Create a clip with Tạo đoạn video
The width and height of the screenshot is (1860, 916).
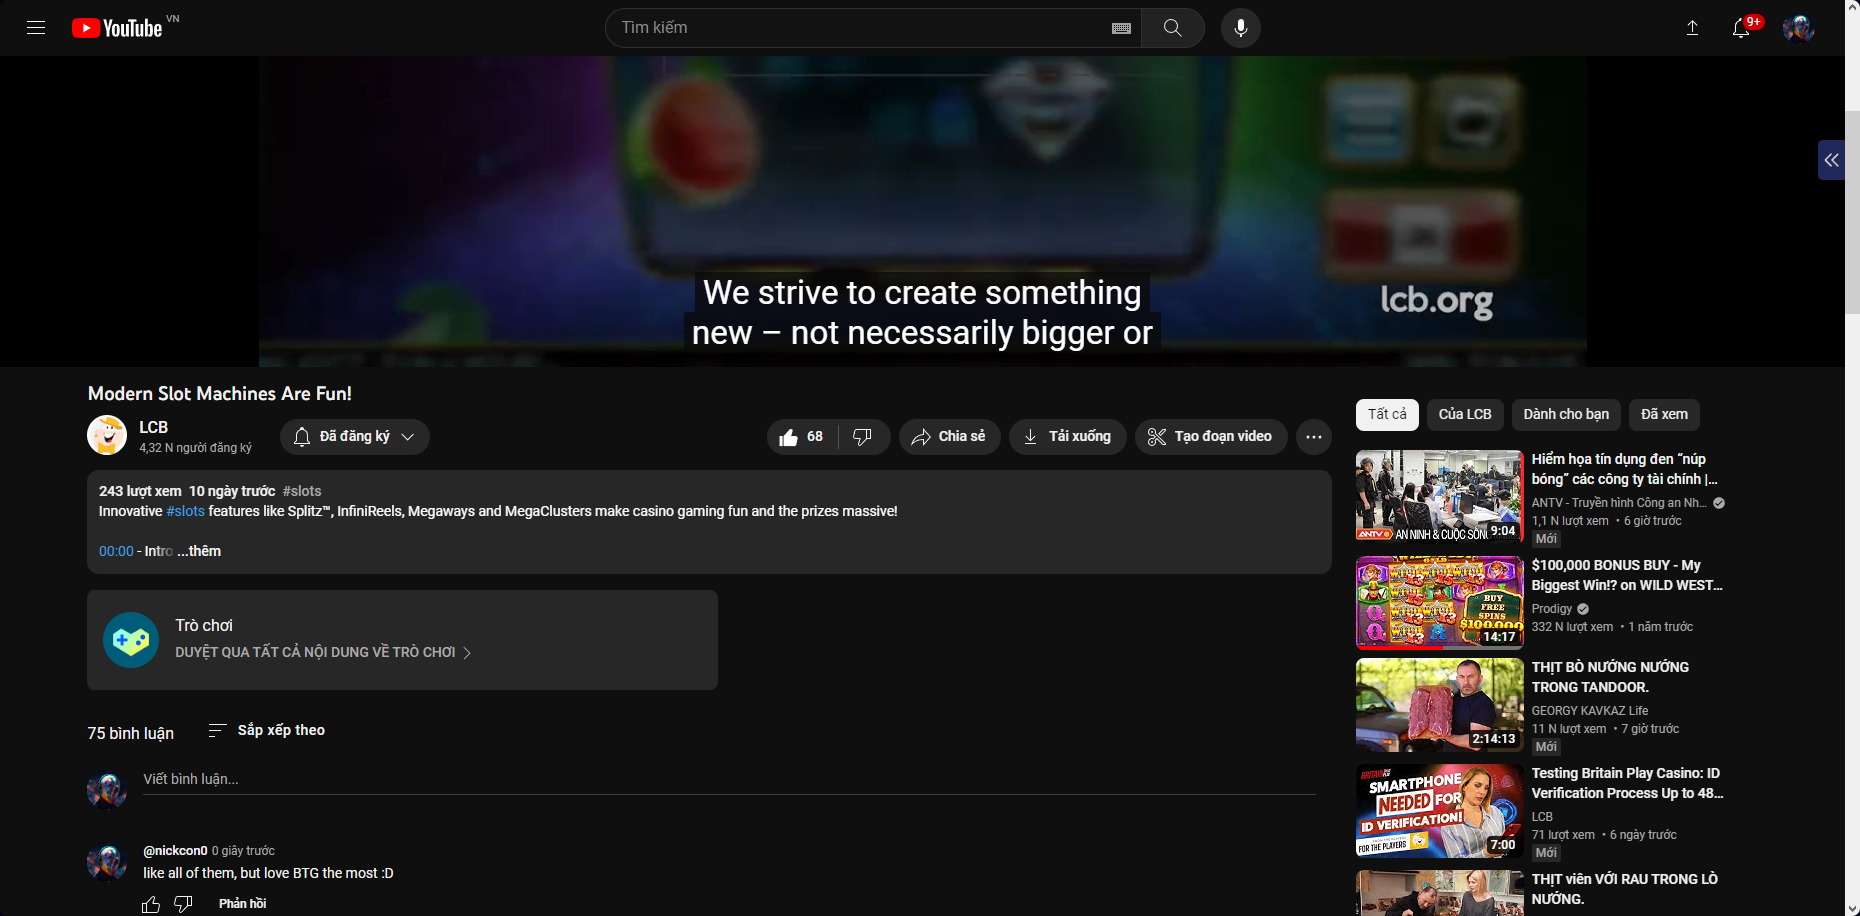tap(1211, 437)
